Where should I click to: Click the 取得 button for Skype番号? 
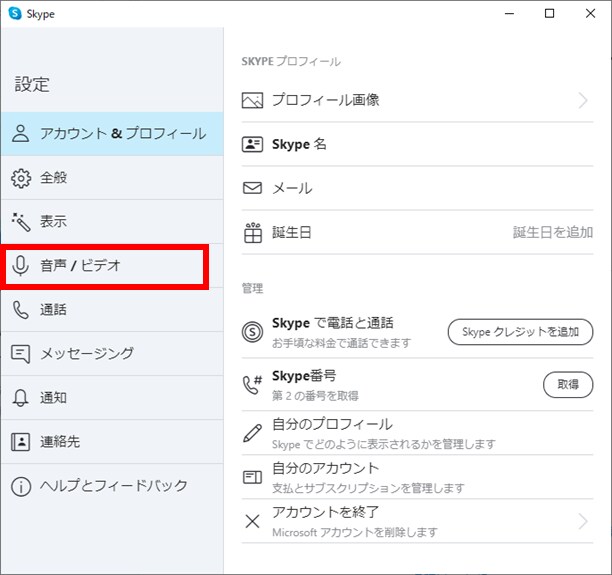coord(568,385)
